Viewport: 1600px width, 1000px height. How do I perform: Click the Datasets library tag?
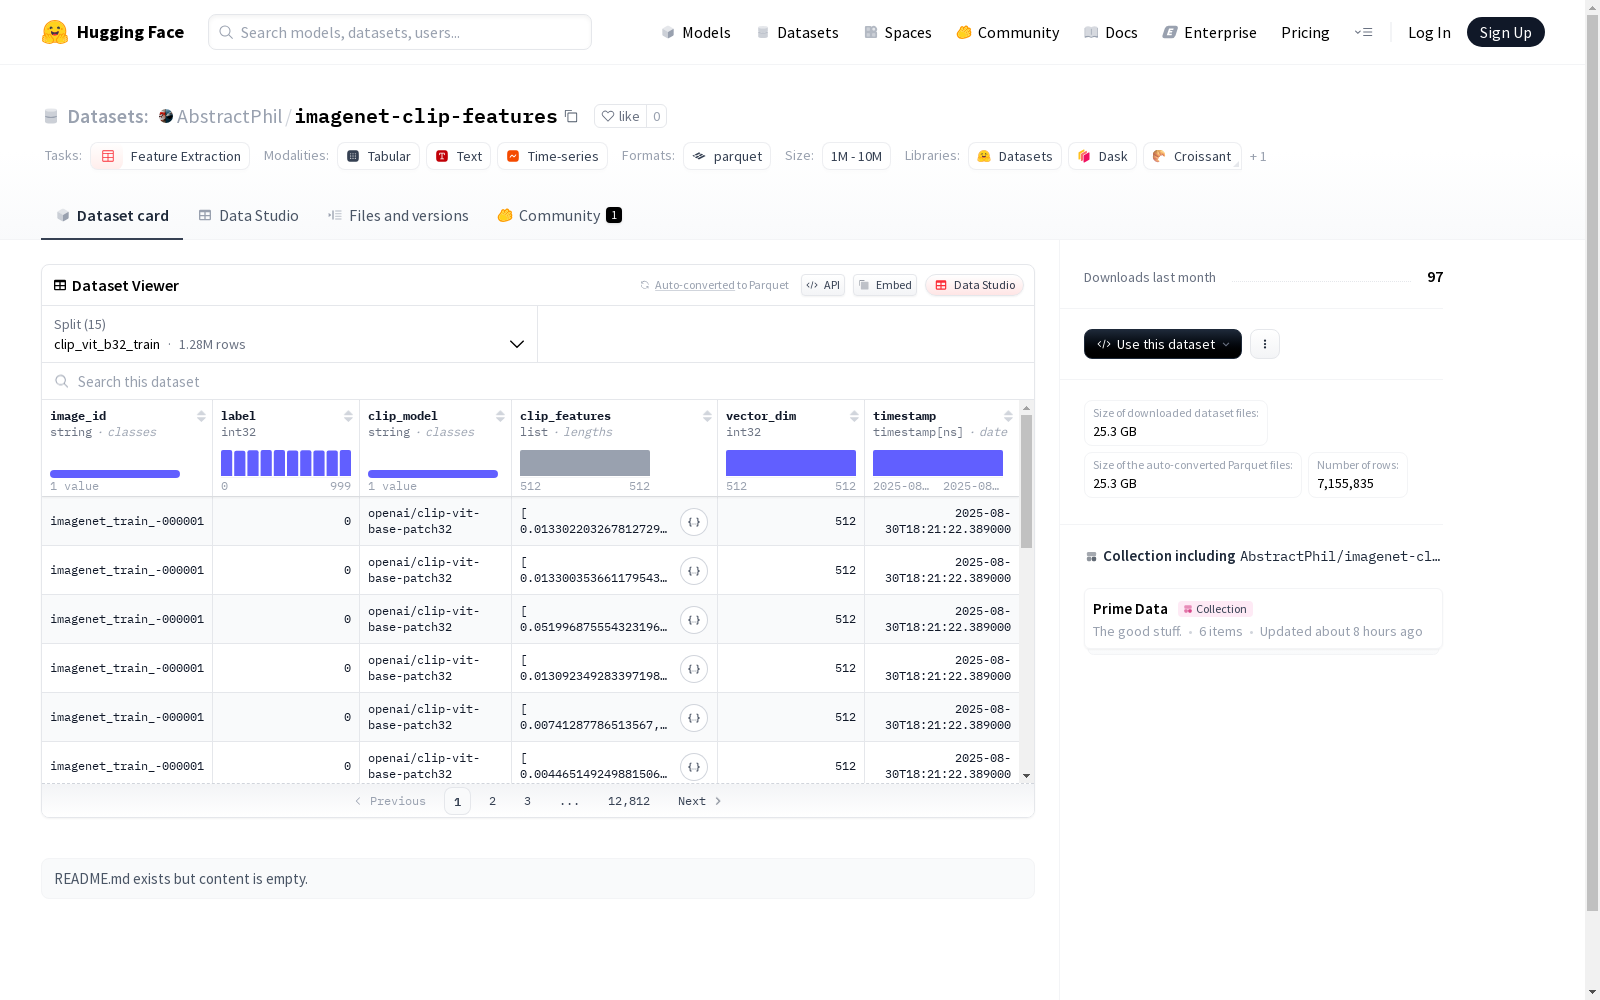1015,156
